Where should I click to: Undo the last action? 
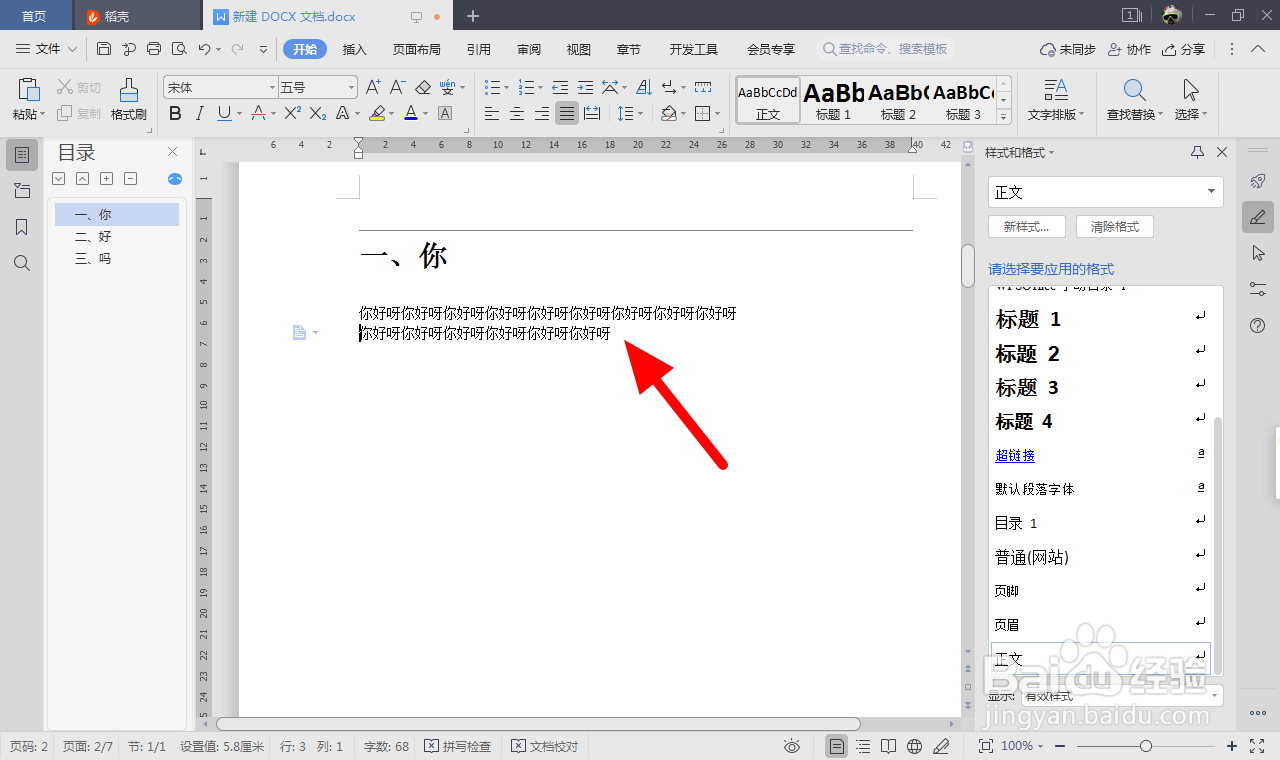(x=204, y=49)
